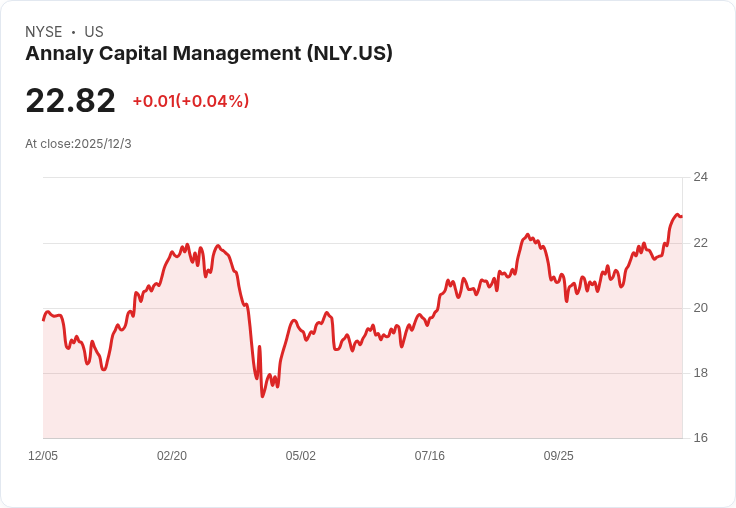Click the US market label
Viewport: 736px width, 508px height.
[94, 32]
